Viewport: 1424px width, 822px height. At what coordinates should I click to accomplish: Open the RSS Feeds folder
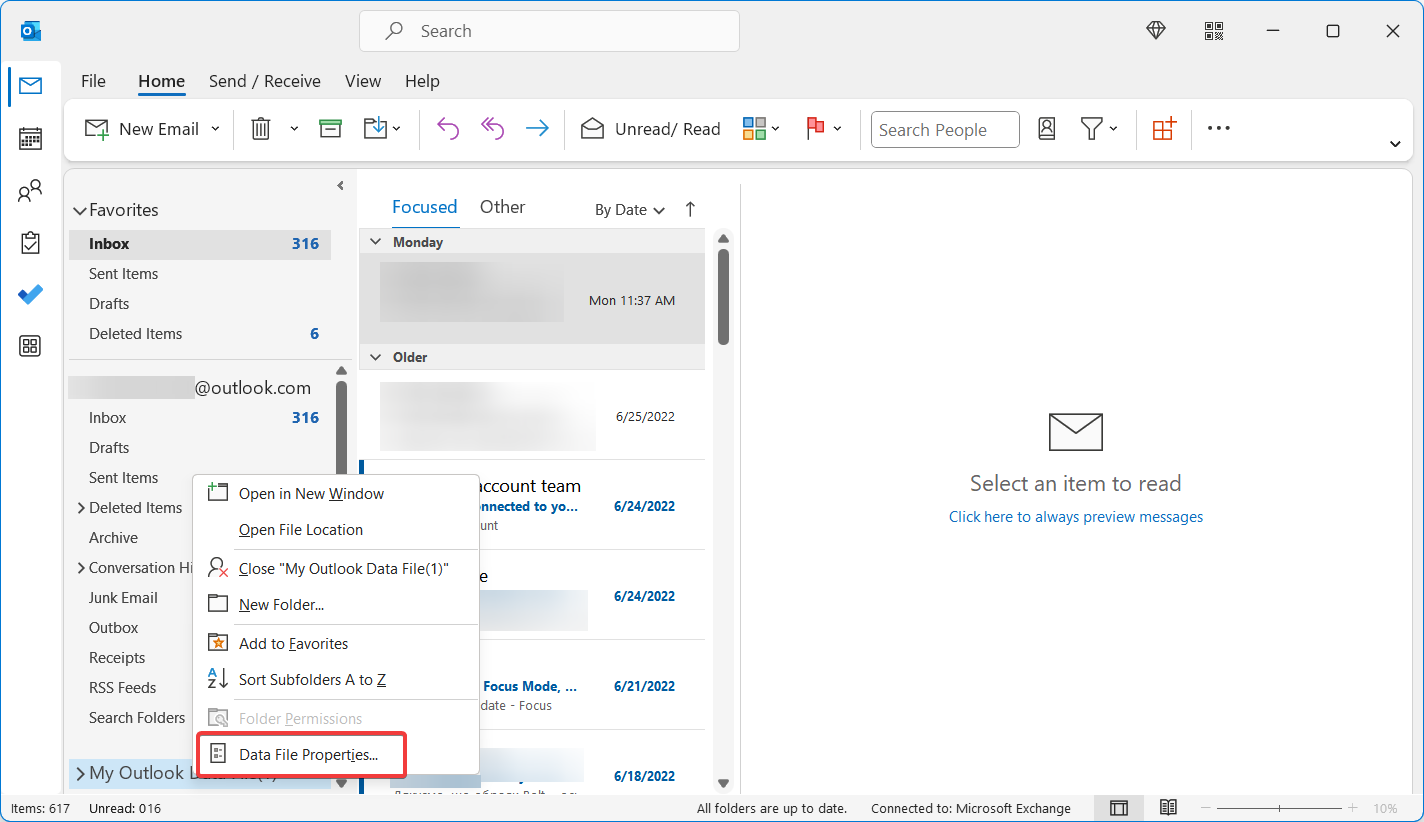[x=122, y=688]
